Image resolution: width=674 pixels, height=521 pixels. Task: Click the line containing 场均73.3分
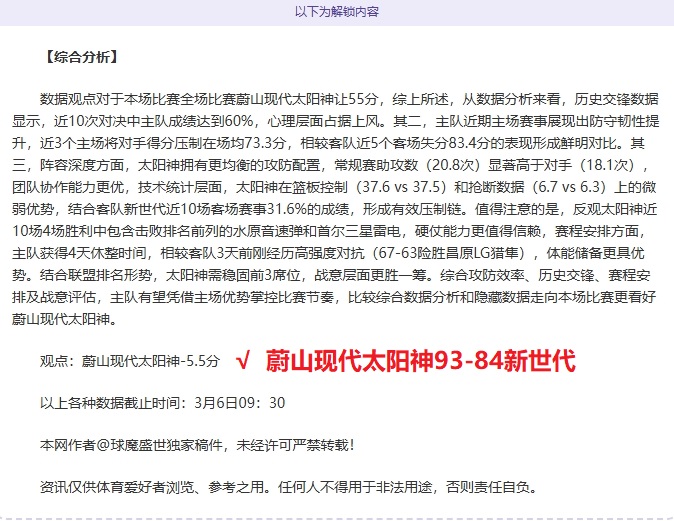click(328, 143)
